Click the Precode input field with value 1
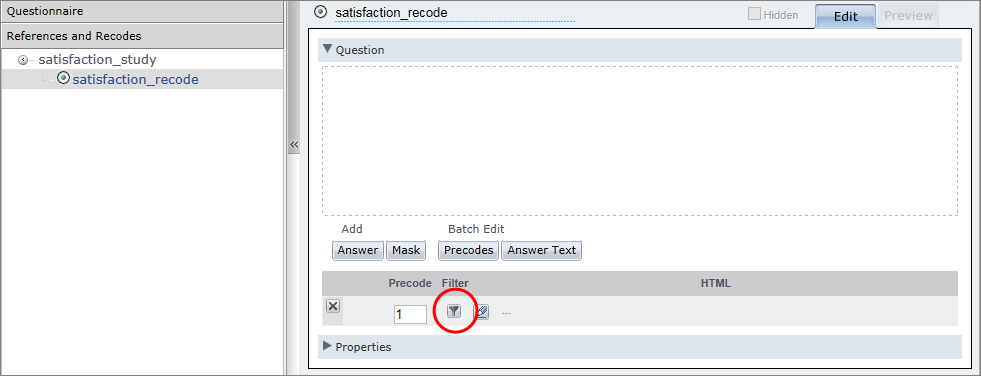Screen dimensions: 981x376 410,313
